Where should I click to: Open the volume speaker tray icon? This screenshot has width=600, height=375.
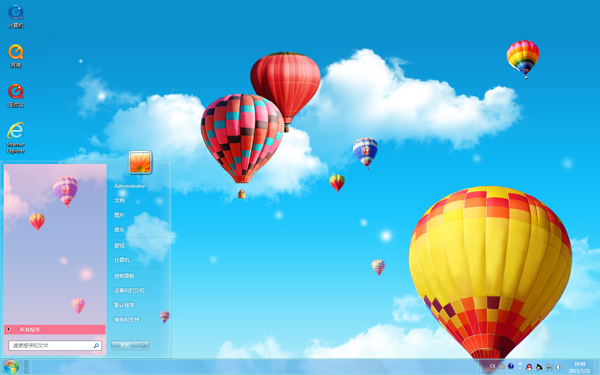[x=559, y=367]
